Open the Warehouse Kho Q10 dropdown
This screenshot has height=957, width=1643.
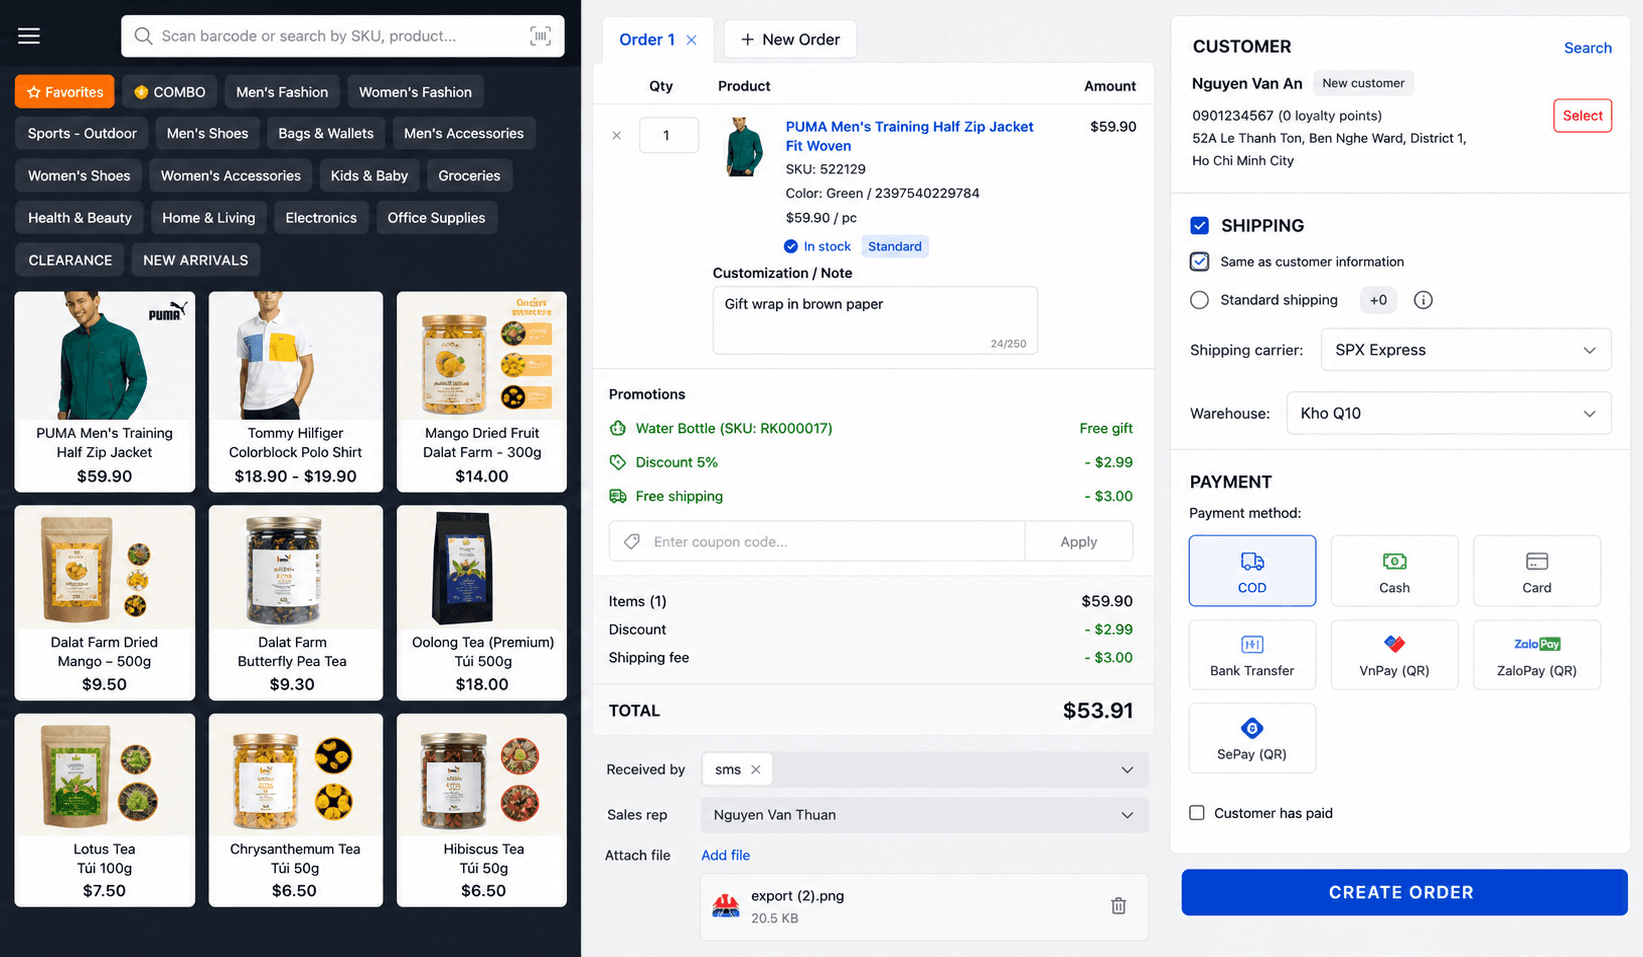1449,413
